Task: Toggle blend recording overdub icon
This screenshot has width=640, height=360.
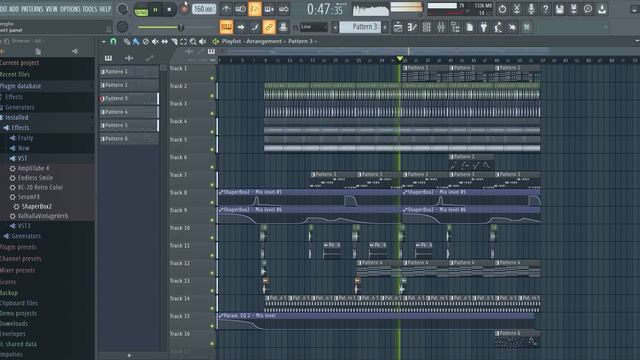Action: pos(269,9)
